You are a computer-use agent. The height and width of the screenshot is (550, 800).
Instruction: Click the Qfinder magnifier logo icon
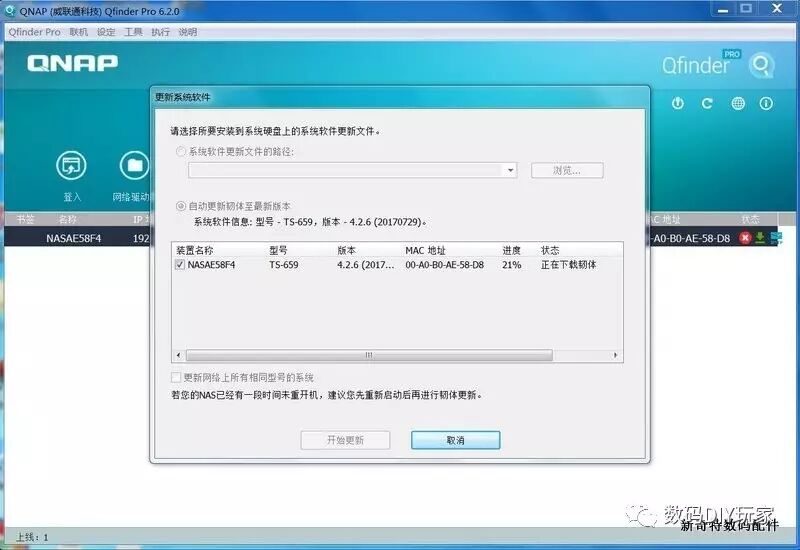click(761, 65)
